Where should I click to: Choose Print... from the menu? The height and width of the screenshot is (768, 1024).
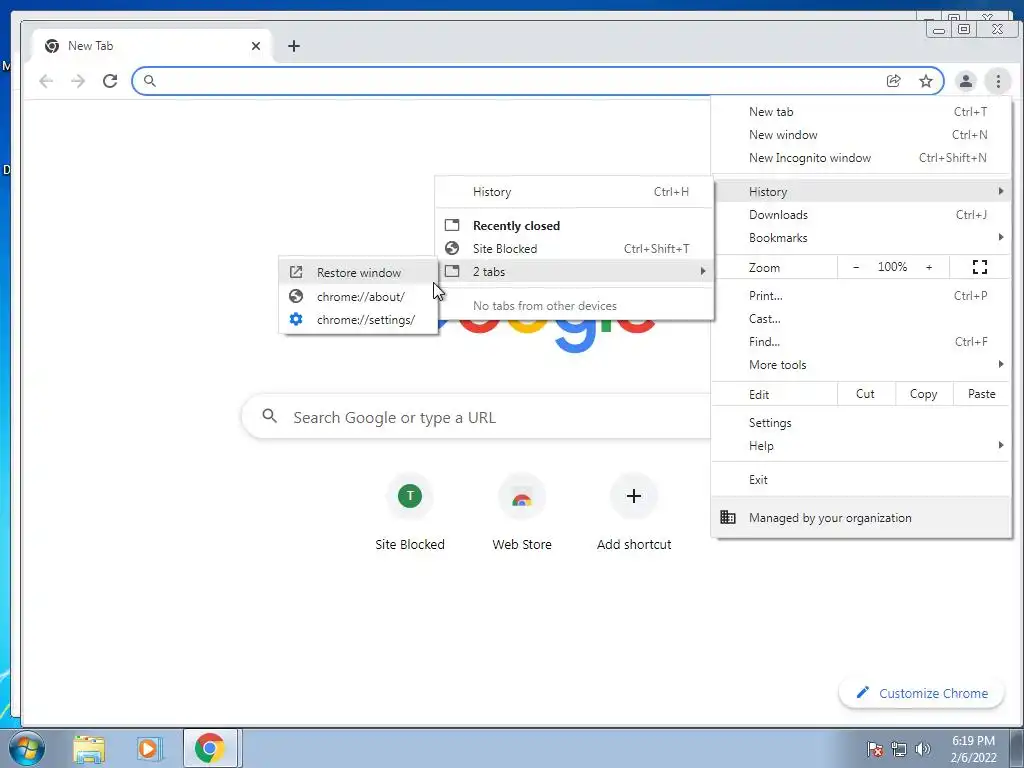coord(861,296)
